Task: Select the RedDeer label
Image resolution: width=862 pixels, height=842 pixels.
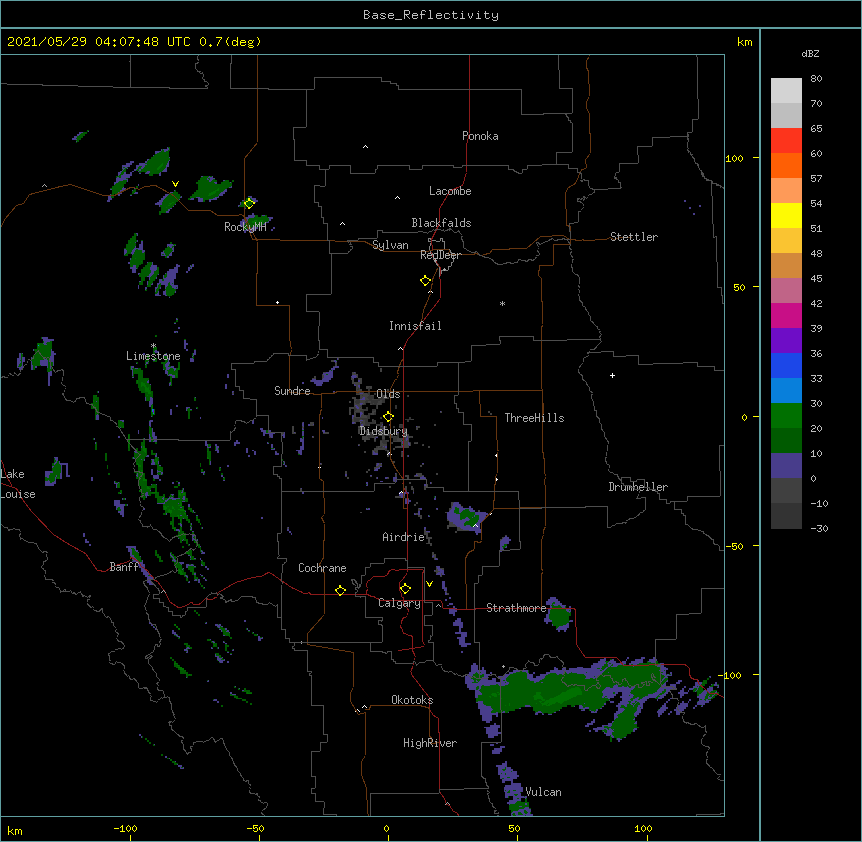Action: pyautogui.click(x=440, y=255)
